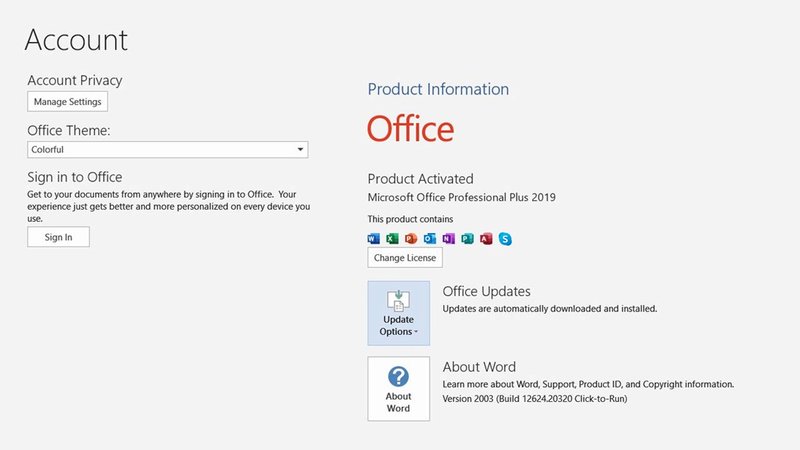Open the Office Theme dropdown
Viewport: 800px width, 450px height.
(x=167, y=150)
